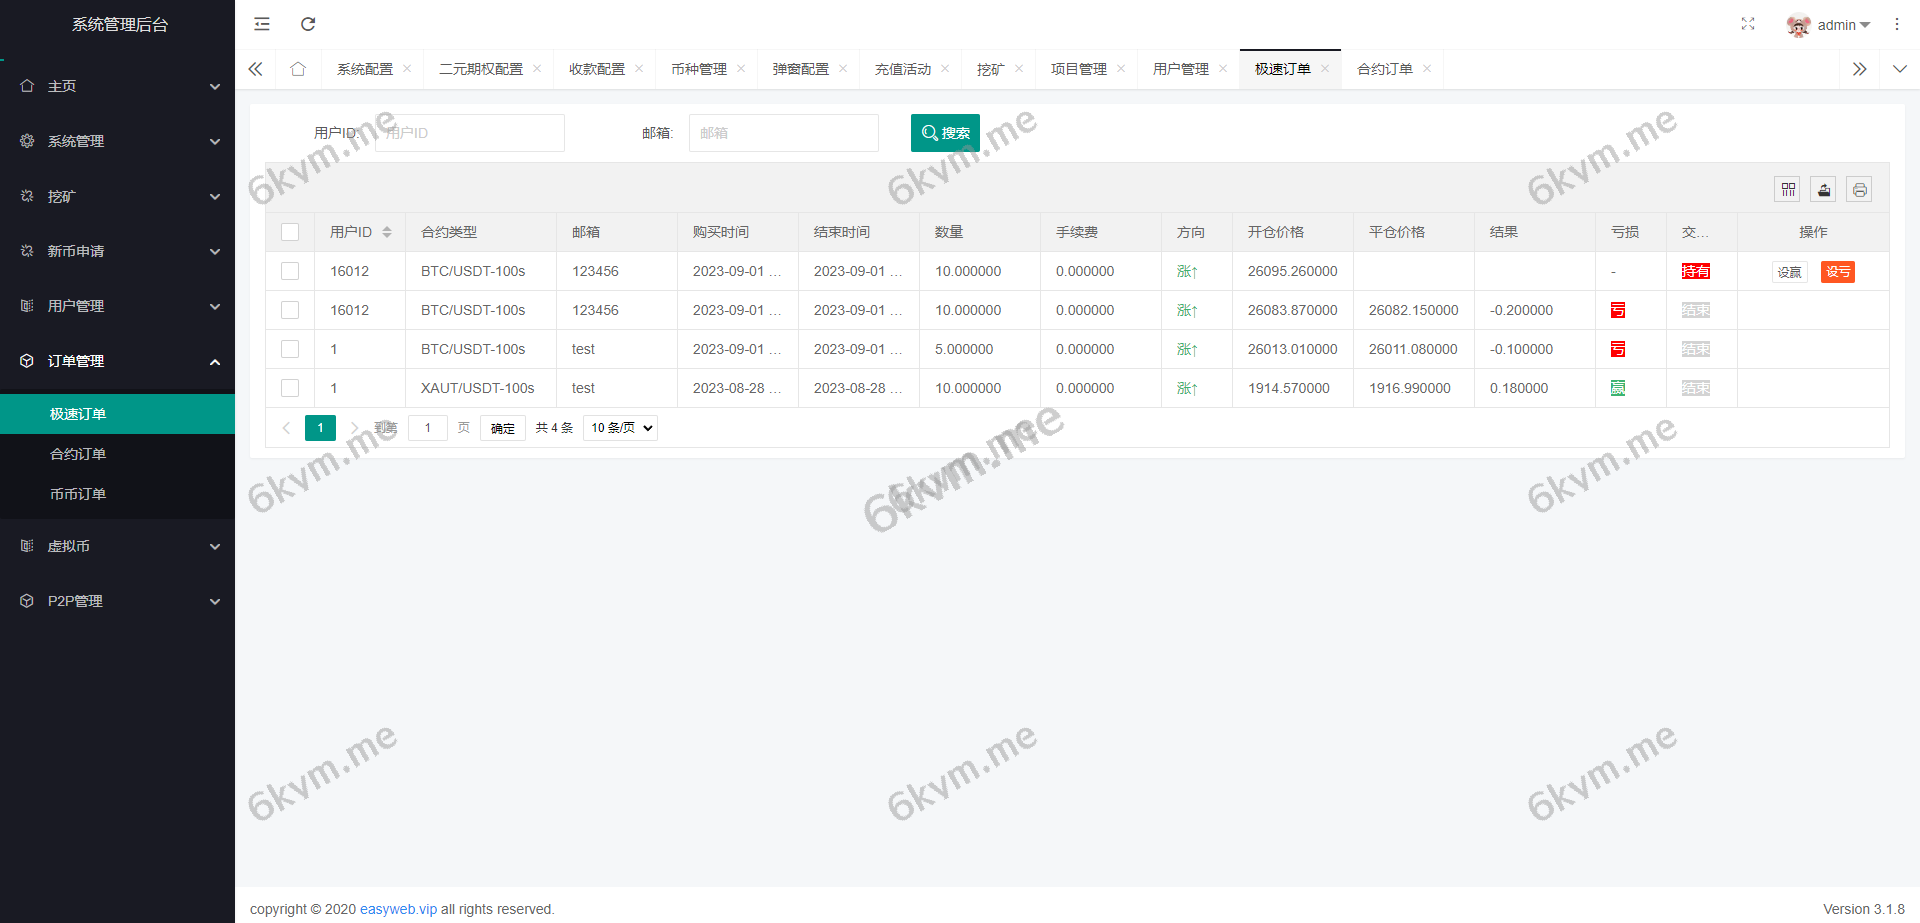
Task: Open the 10条/页 page size dropdown
Action: pos(619,427)
